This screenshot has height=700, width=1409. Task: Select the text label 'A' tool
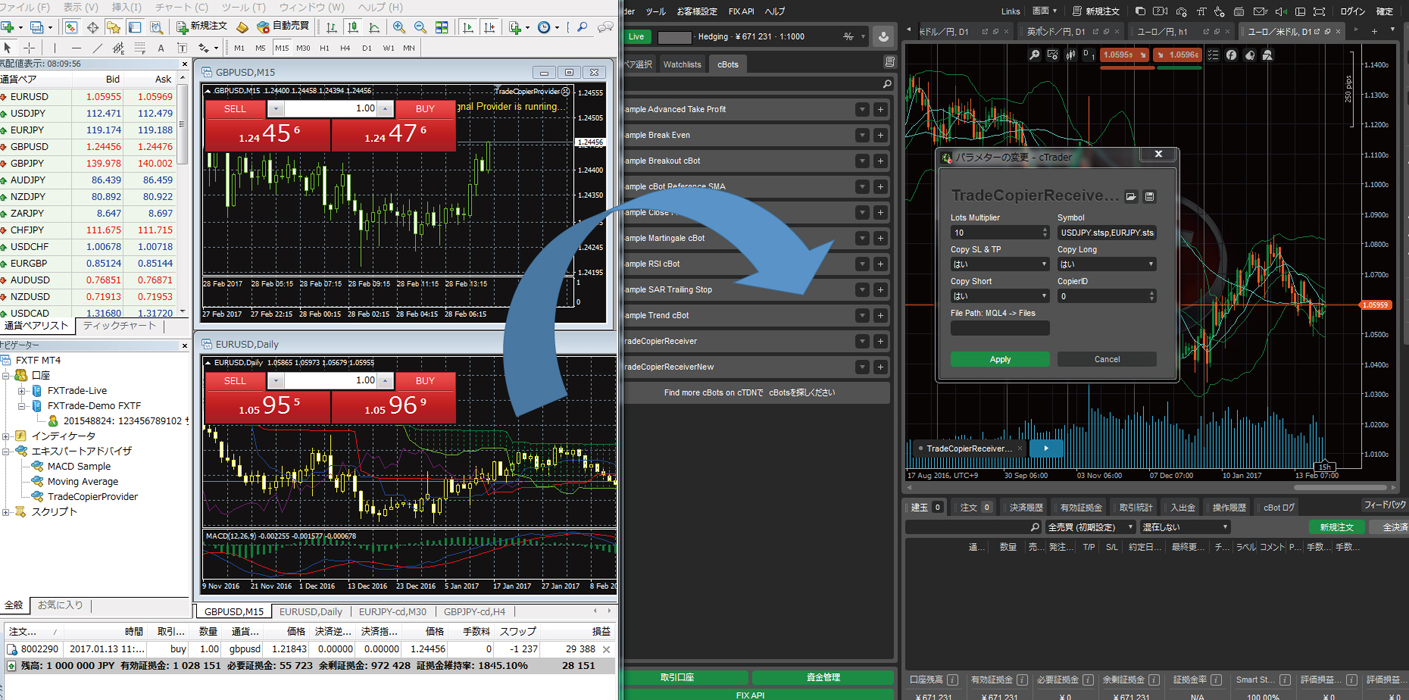161,48
